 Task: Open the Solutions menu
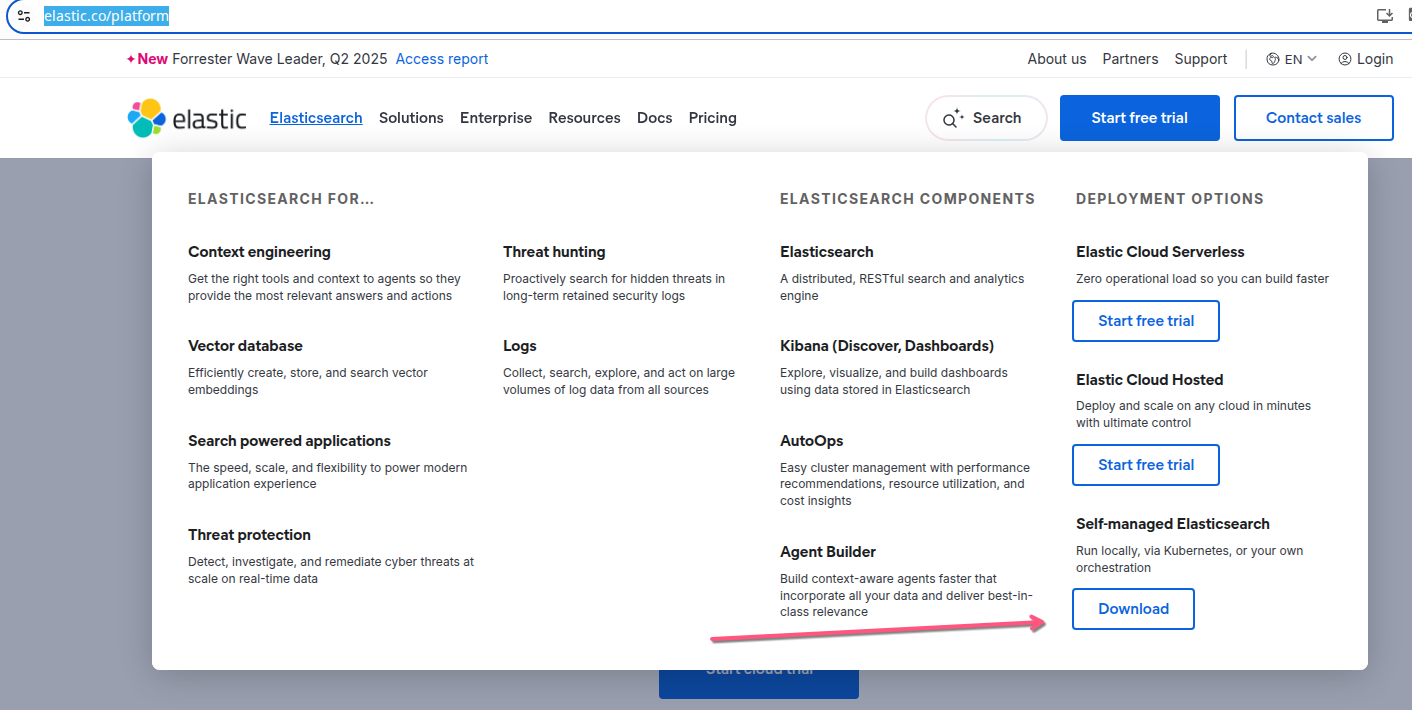[411, 118]
